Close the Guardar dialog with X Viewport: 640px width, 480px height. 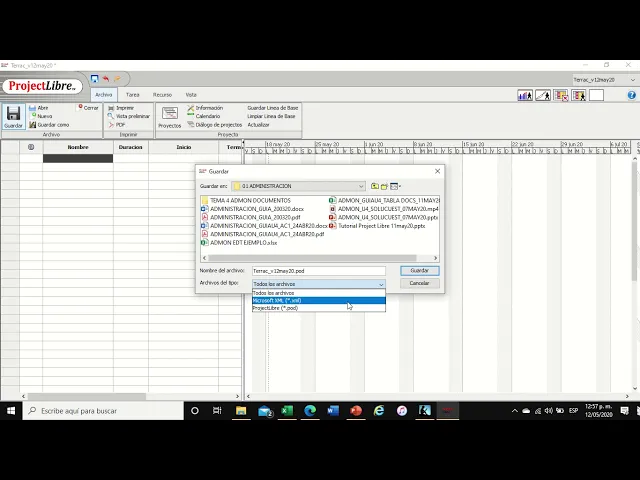[x=438, y=171]
